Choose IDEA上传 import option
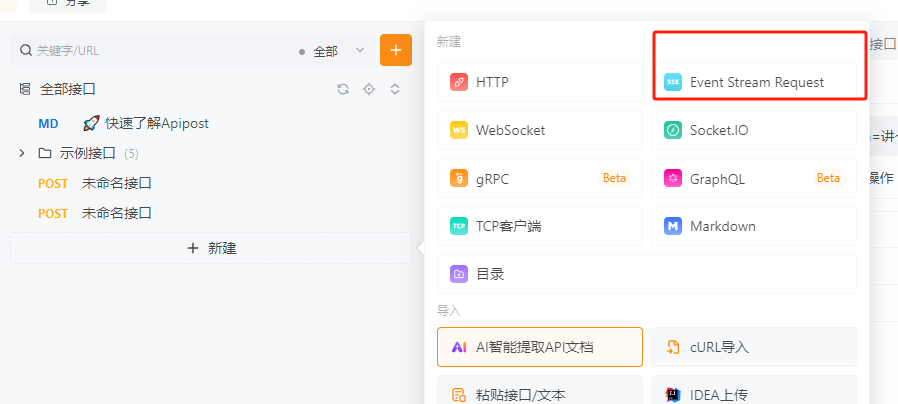Image resolution: width=898 pixels, height=404 pixels. tap(754, 390)
